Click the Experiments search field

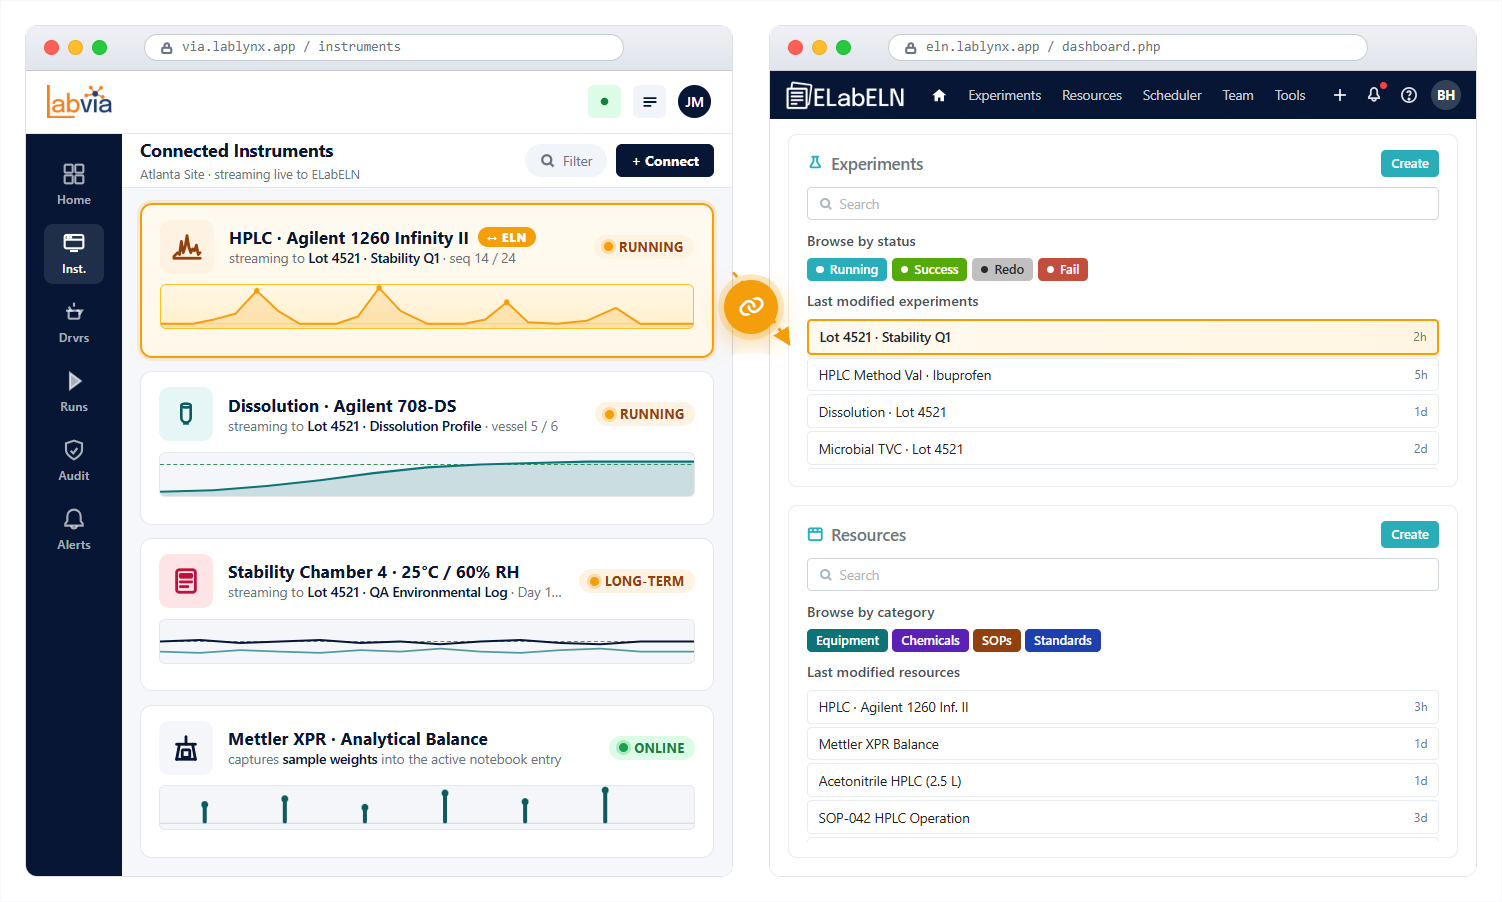(1123, 204)
